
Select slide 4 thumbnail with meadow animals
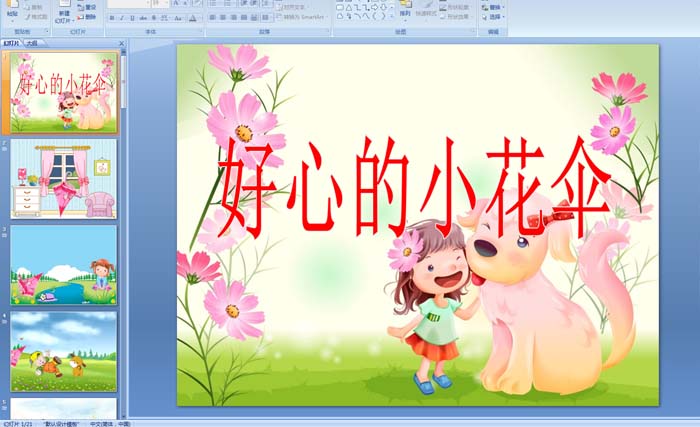(x=64, y=351)
